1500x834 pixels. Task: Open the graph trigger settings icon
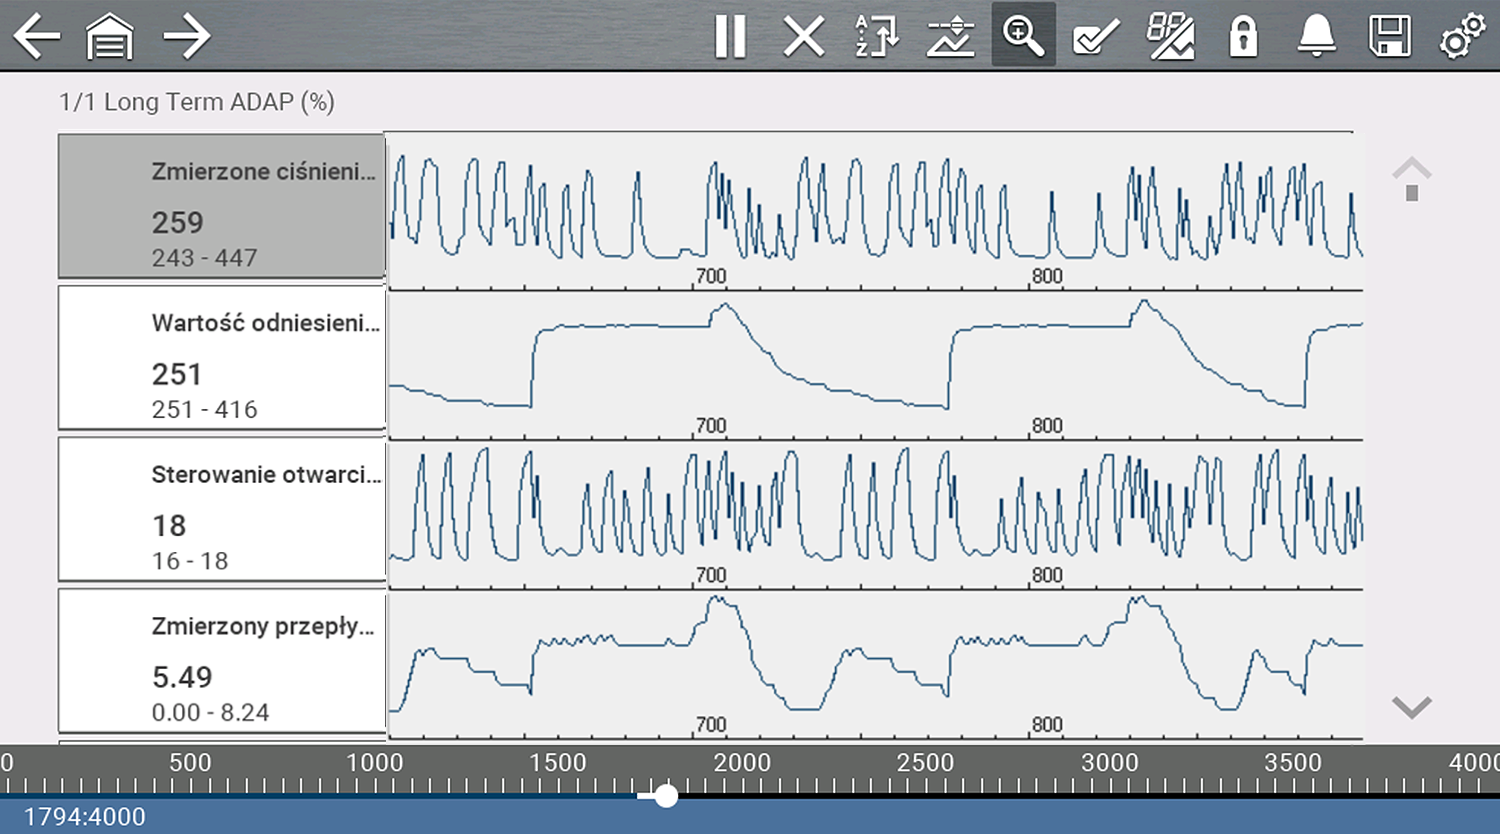950,37
